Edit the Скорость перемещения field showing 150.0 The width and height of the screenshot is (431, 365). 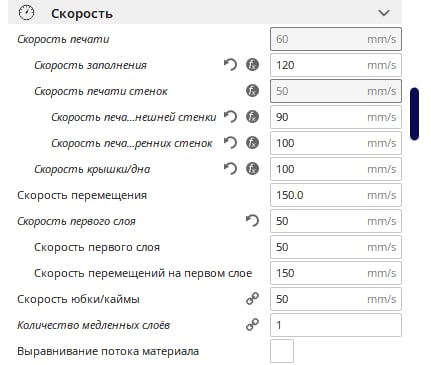(x=336, y=195)
